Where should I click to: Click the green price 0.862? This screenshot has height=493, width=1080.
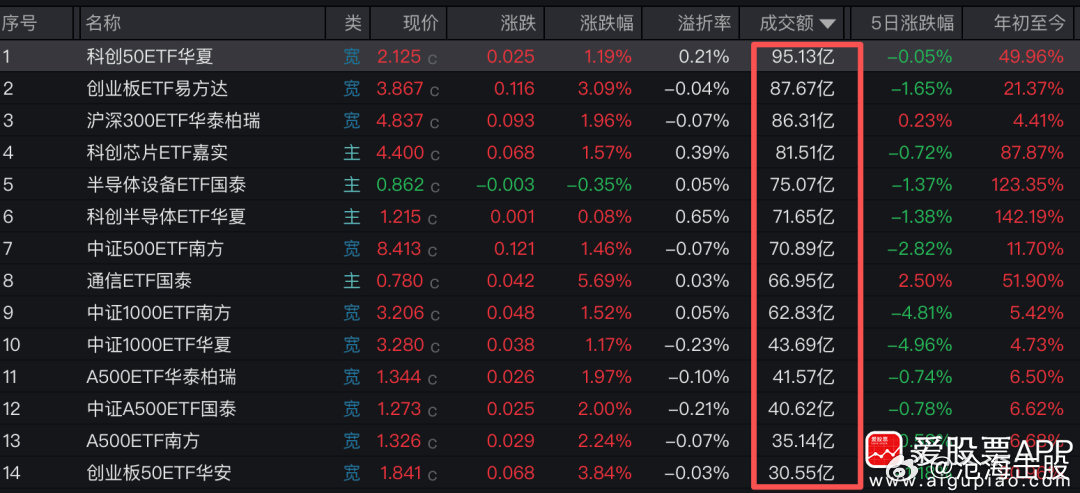[x=401, y=185]
